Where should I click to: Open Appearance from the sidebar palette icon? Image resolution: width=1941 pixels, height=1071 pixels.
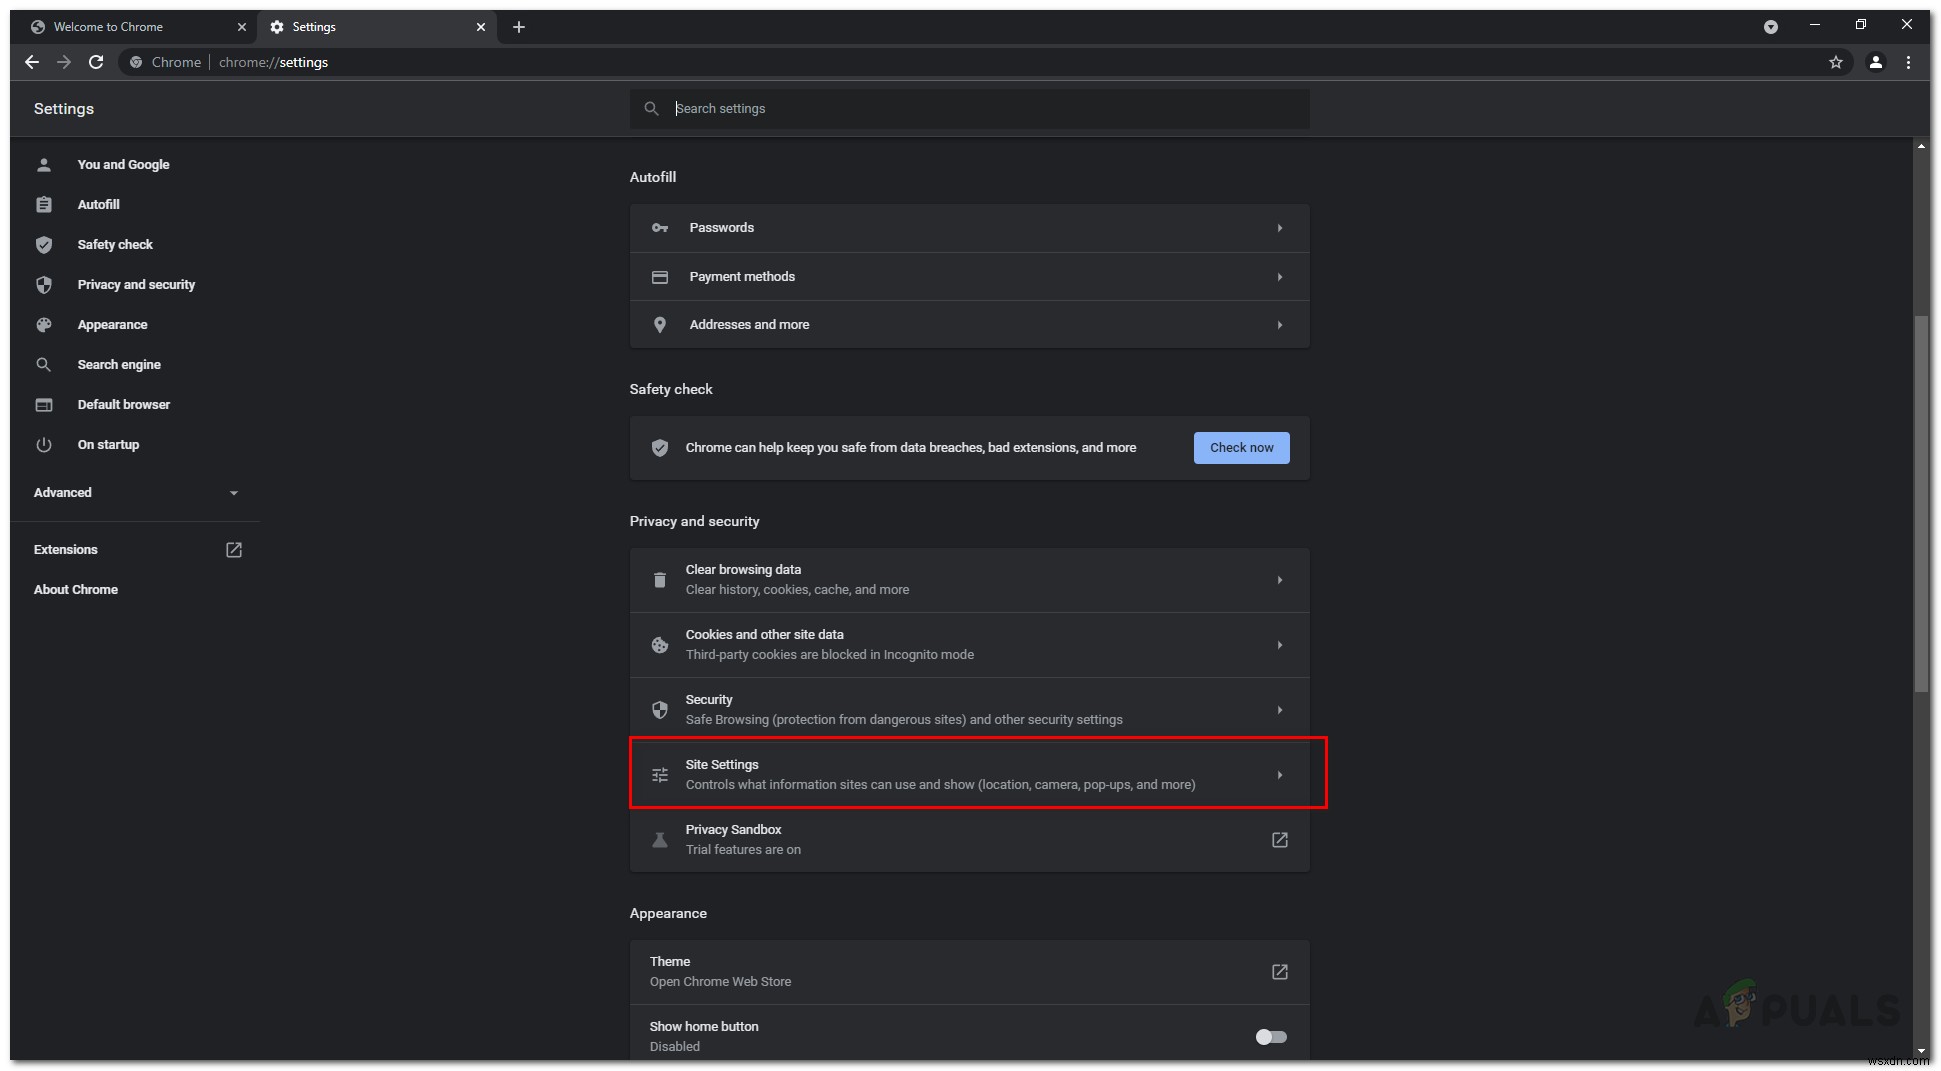(44, 324)
